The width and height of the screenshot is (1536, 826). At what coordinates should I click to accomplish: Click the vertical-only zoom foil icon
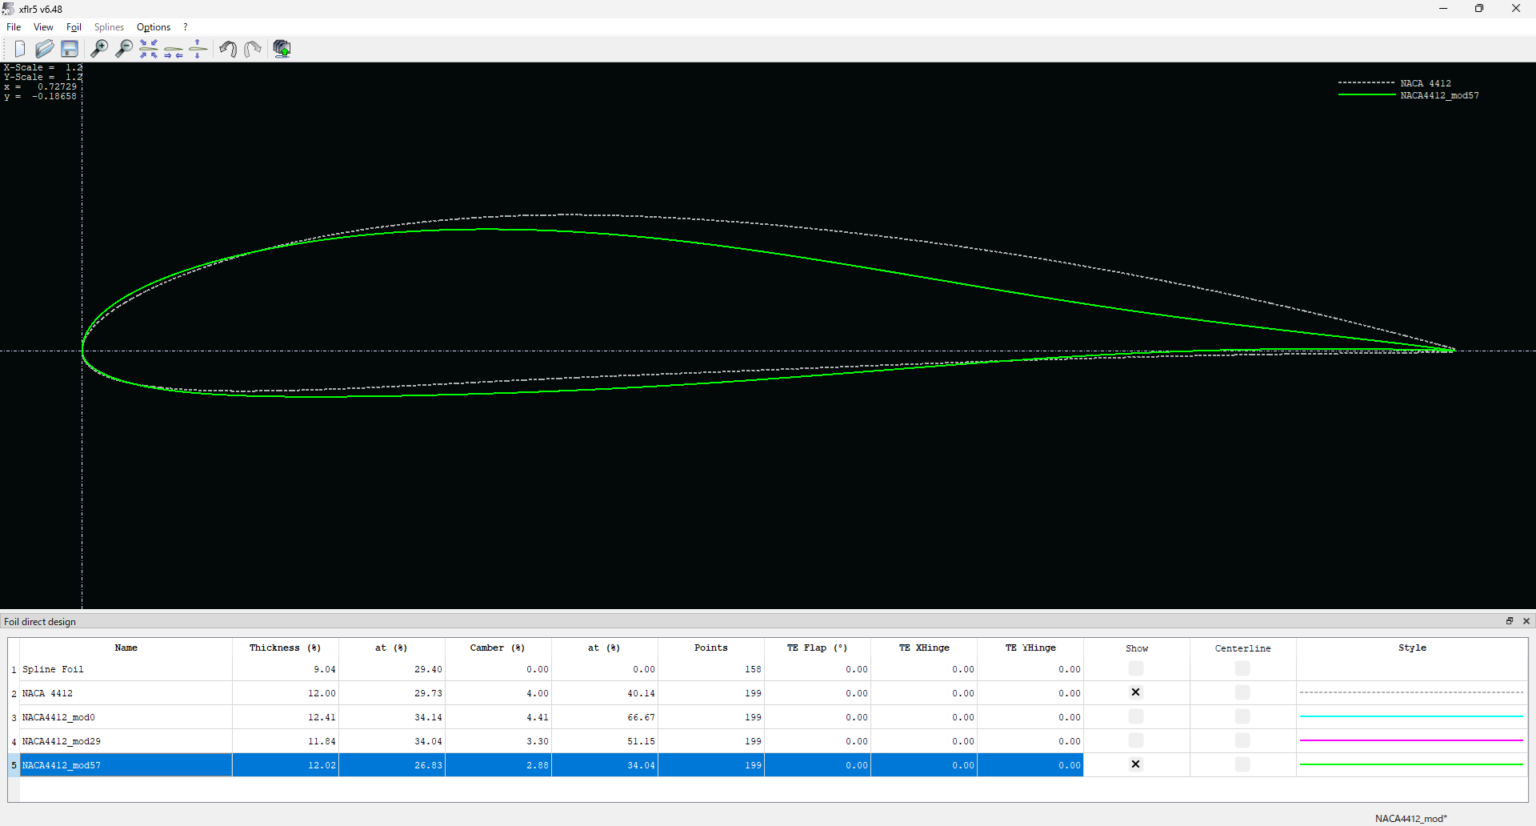(x=198, y=49)
